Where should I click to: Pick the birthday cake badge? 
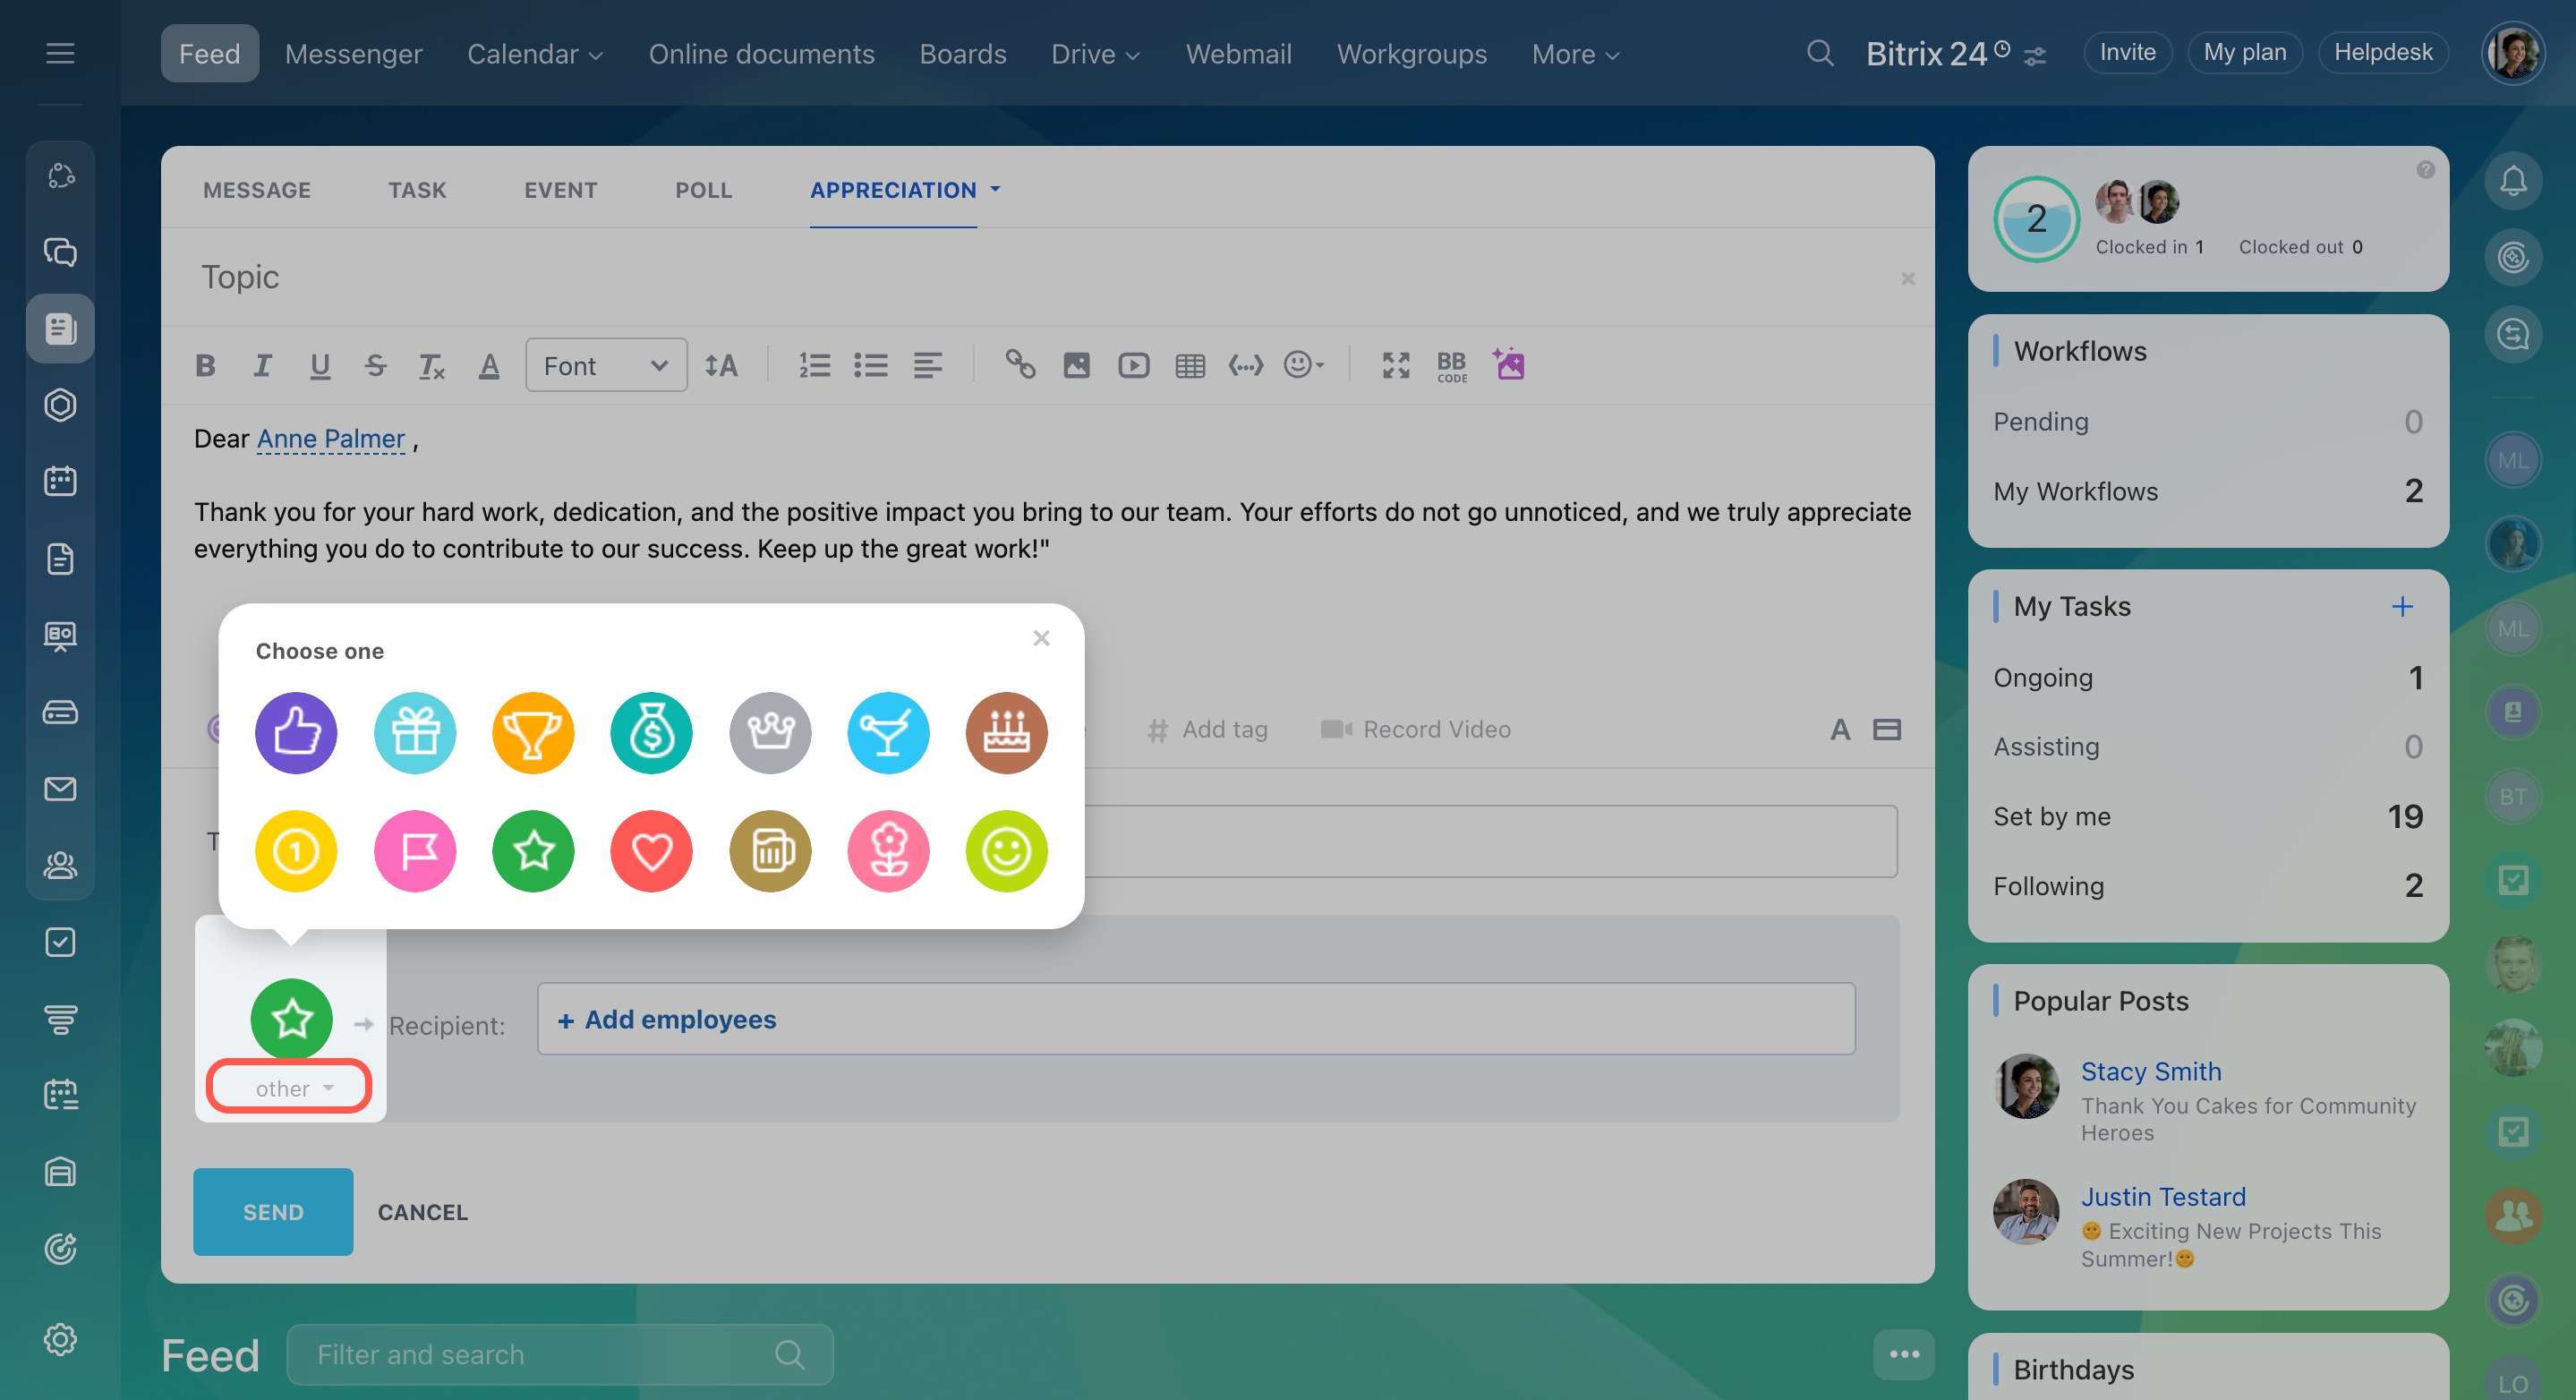pyautogui.click(x=1006, y=733)
